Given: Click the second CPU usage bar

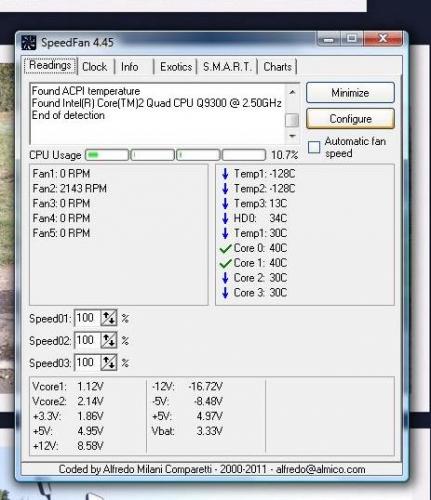Looking at the screenshot, I should pos(153,155).
